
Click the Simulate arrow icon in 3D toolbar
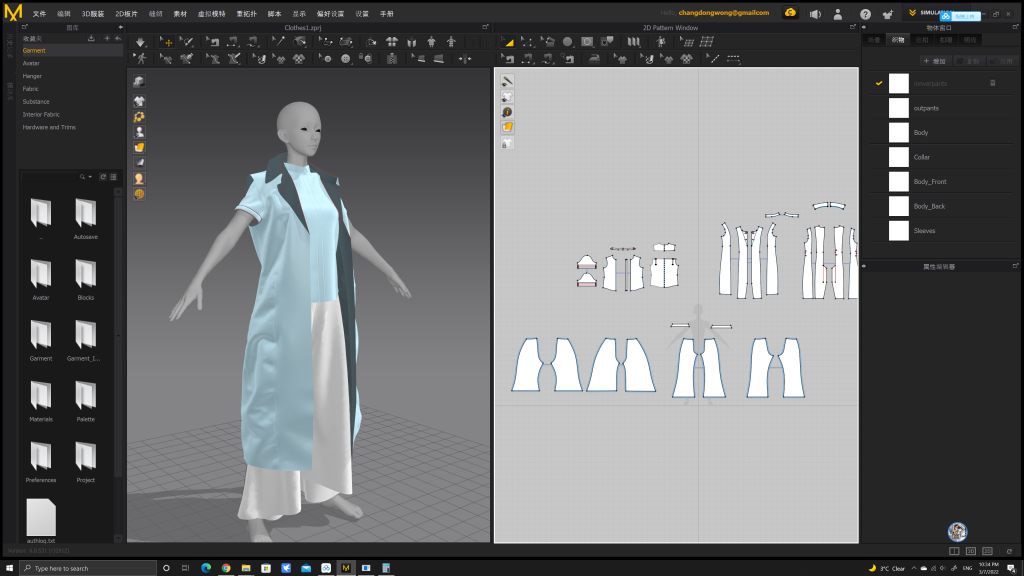(x=140, y=42)
